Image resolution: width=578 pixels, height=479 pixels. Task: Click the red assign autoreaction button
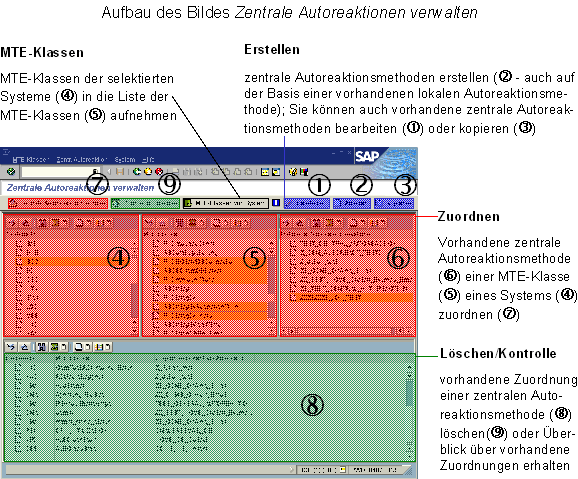(x=58, y=203)
